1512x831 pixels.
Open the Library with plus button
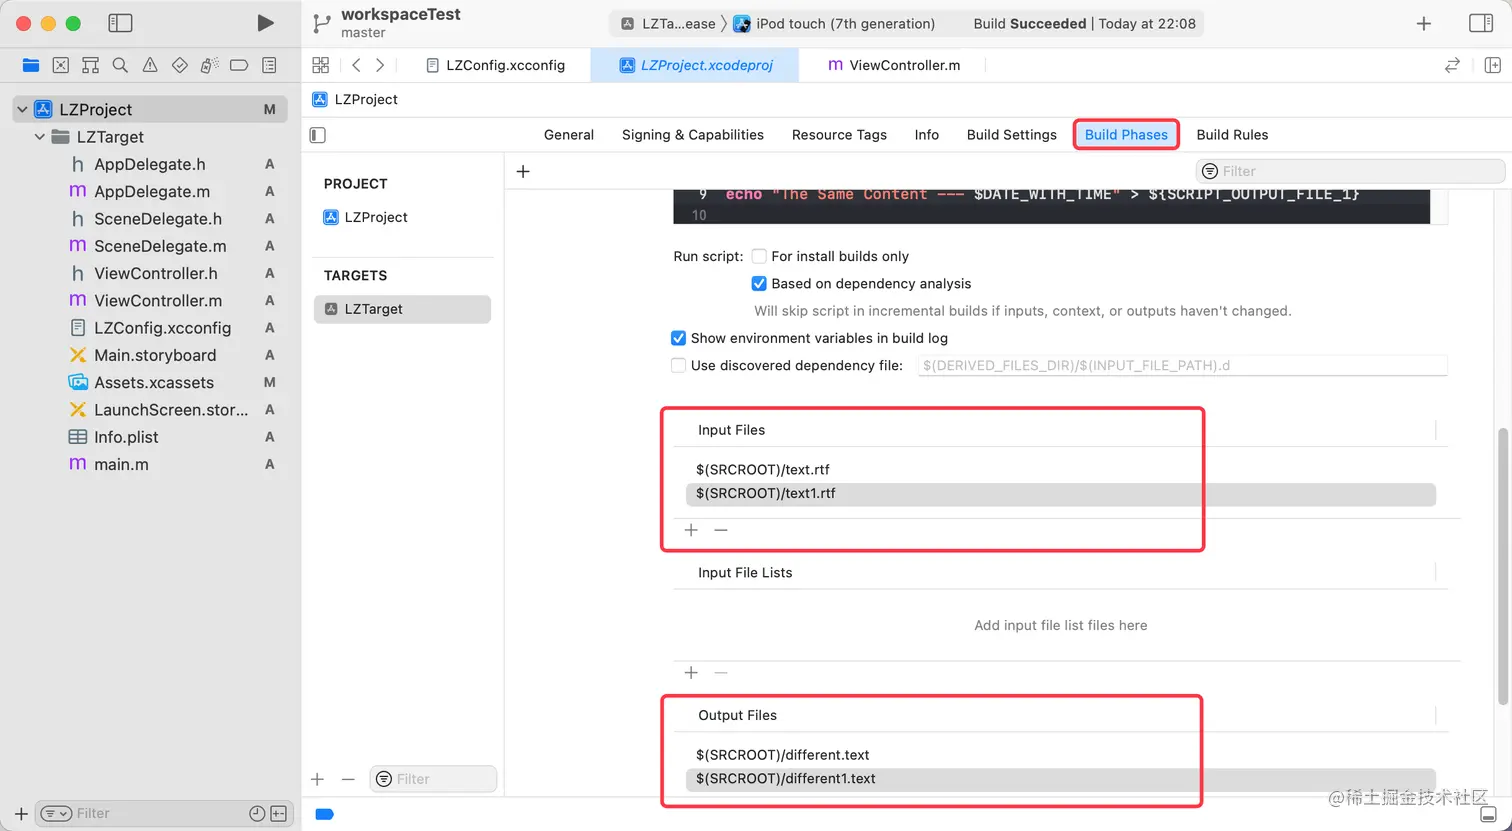pos(1424,23)
